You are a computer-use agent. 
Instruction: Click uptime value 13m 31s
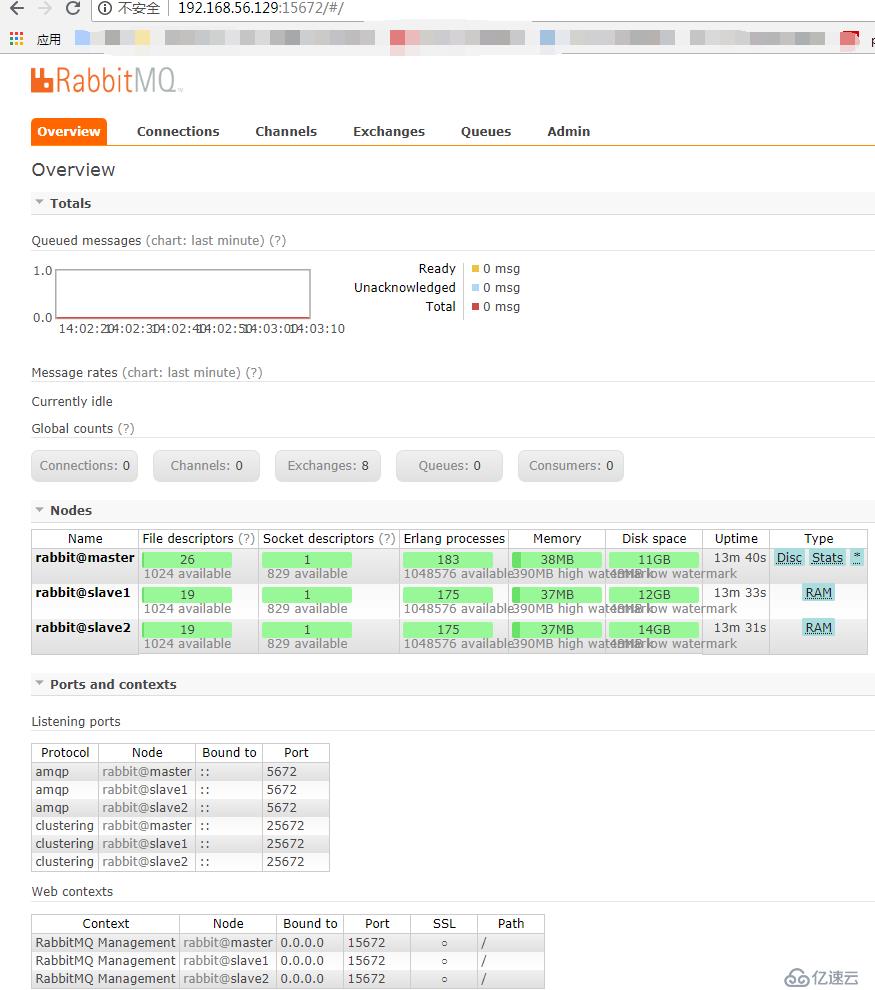click(739, 628)
